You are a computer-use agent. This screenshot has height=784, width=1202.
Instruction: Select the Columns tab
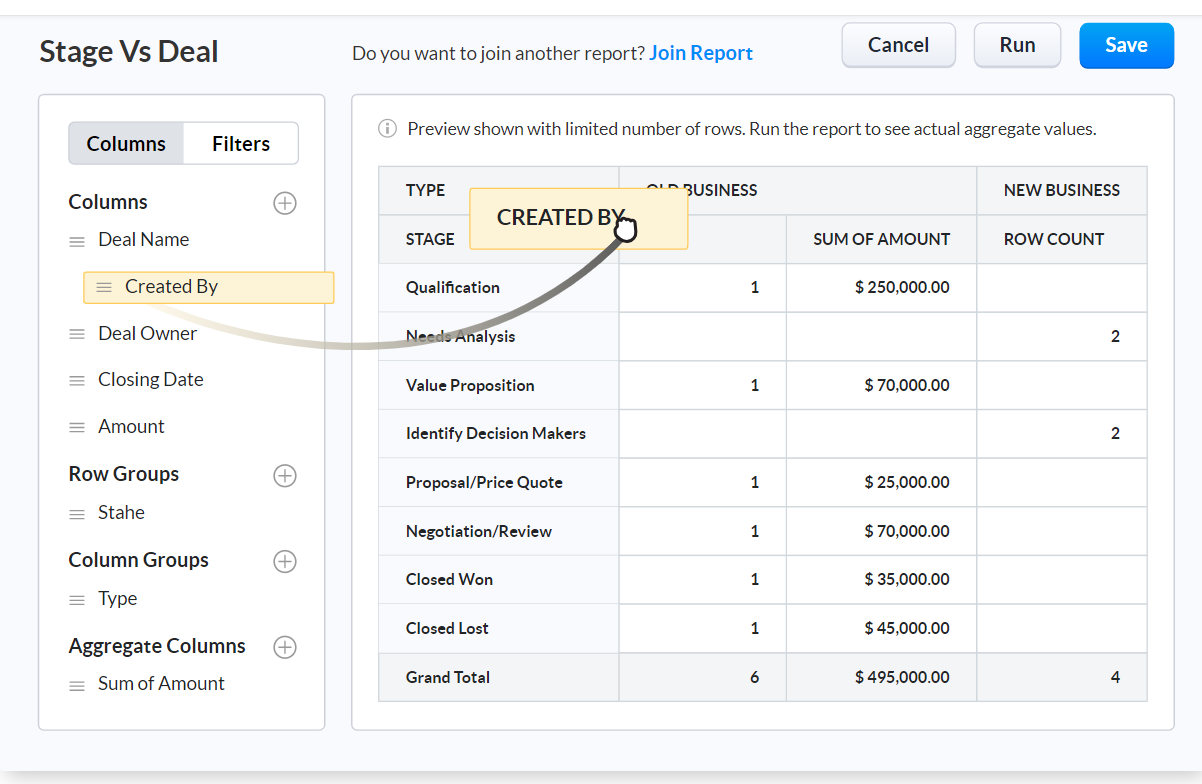[126, 143]
